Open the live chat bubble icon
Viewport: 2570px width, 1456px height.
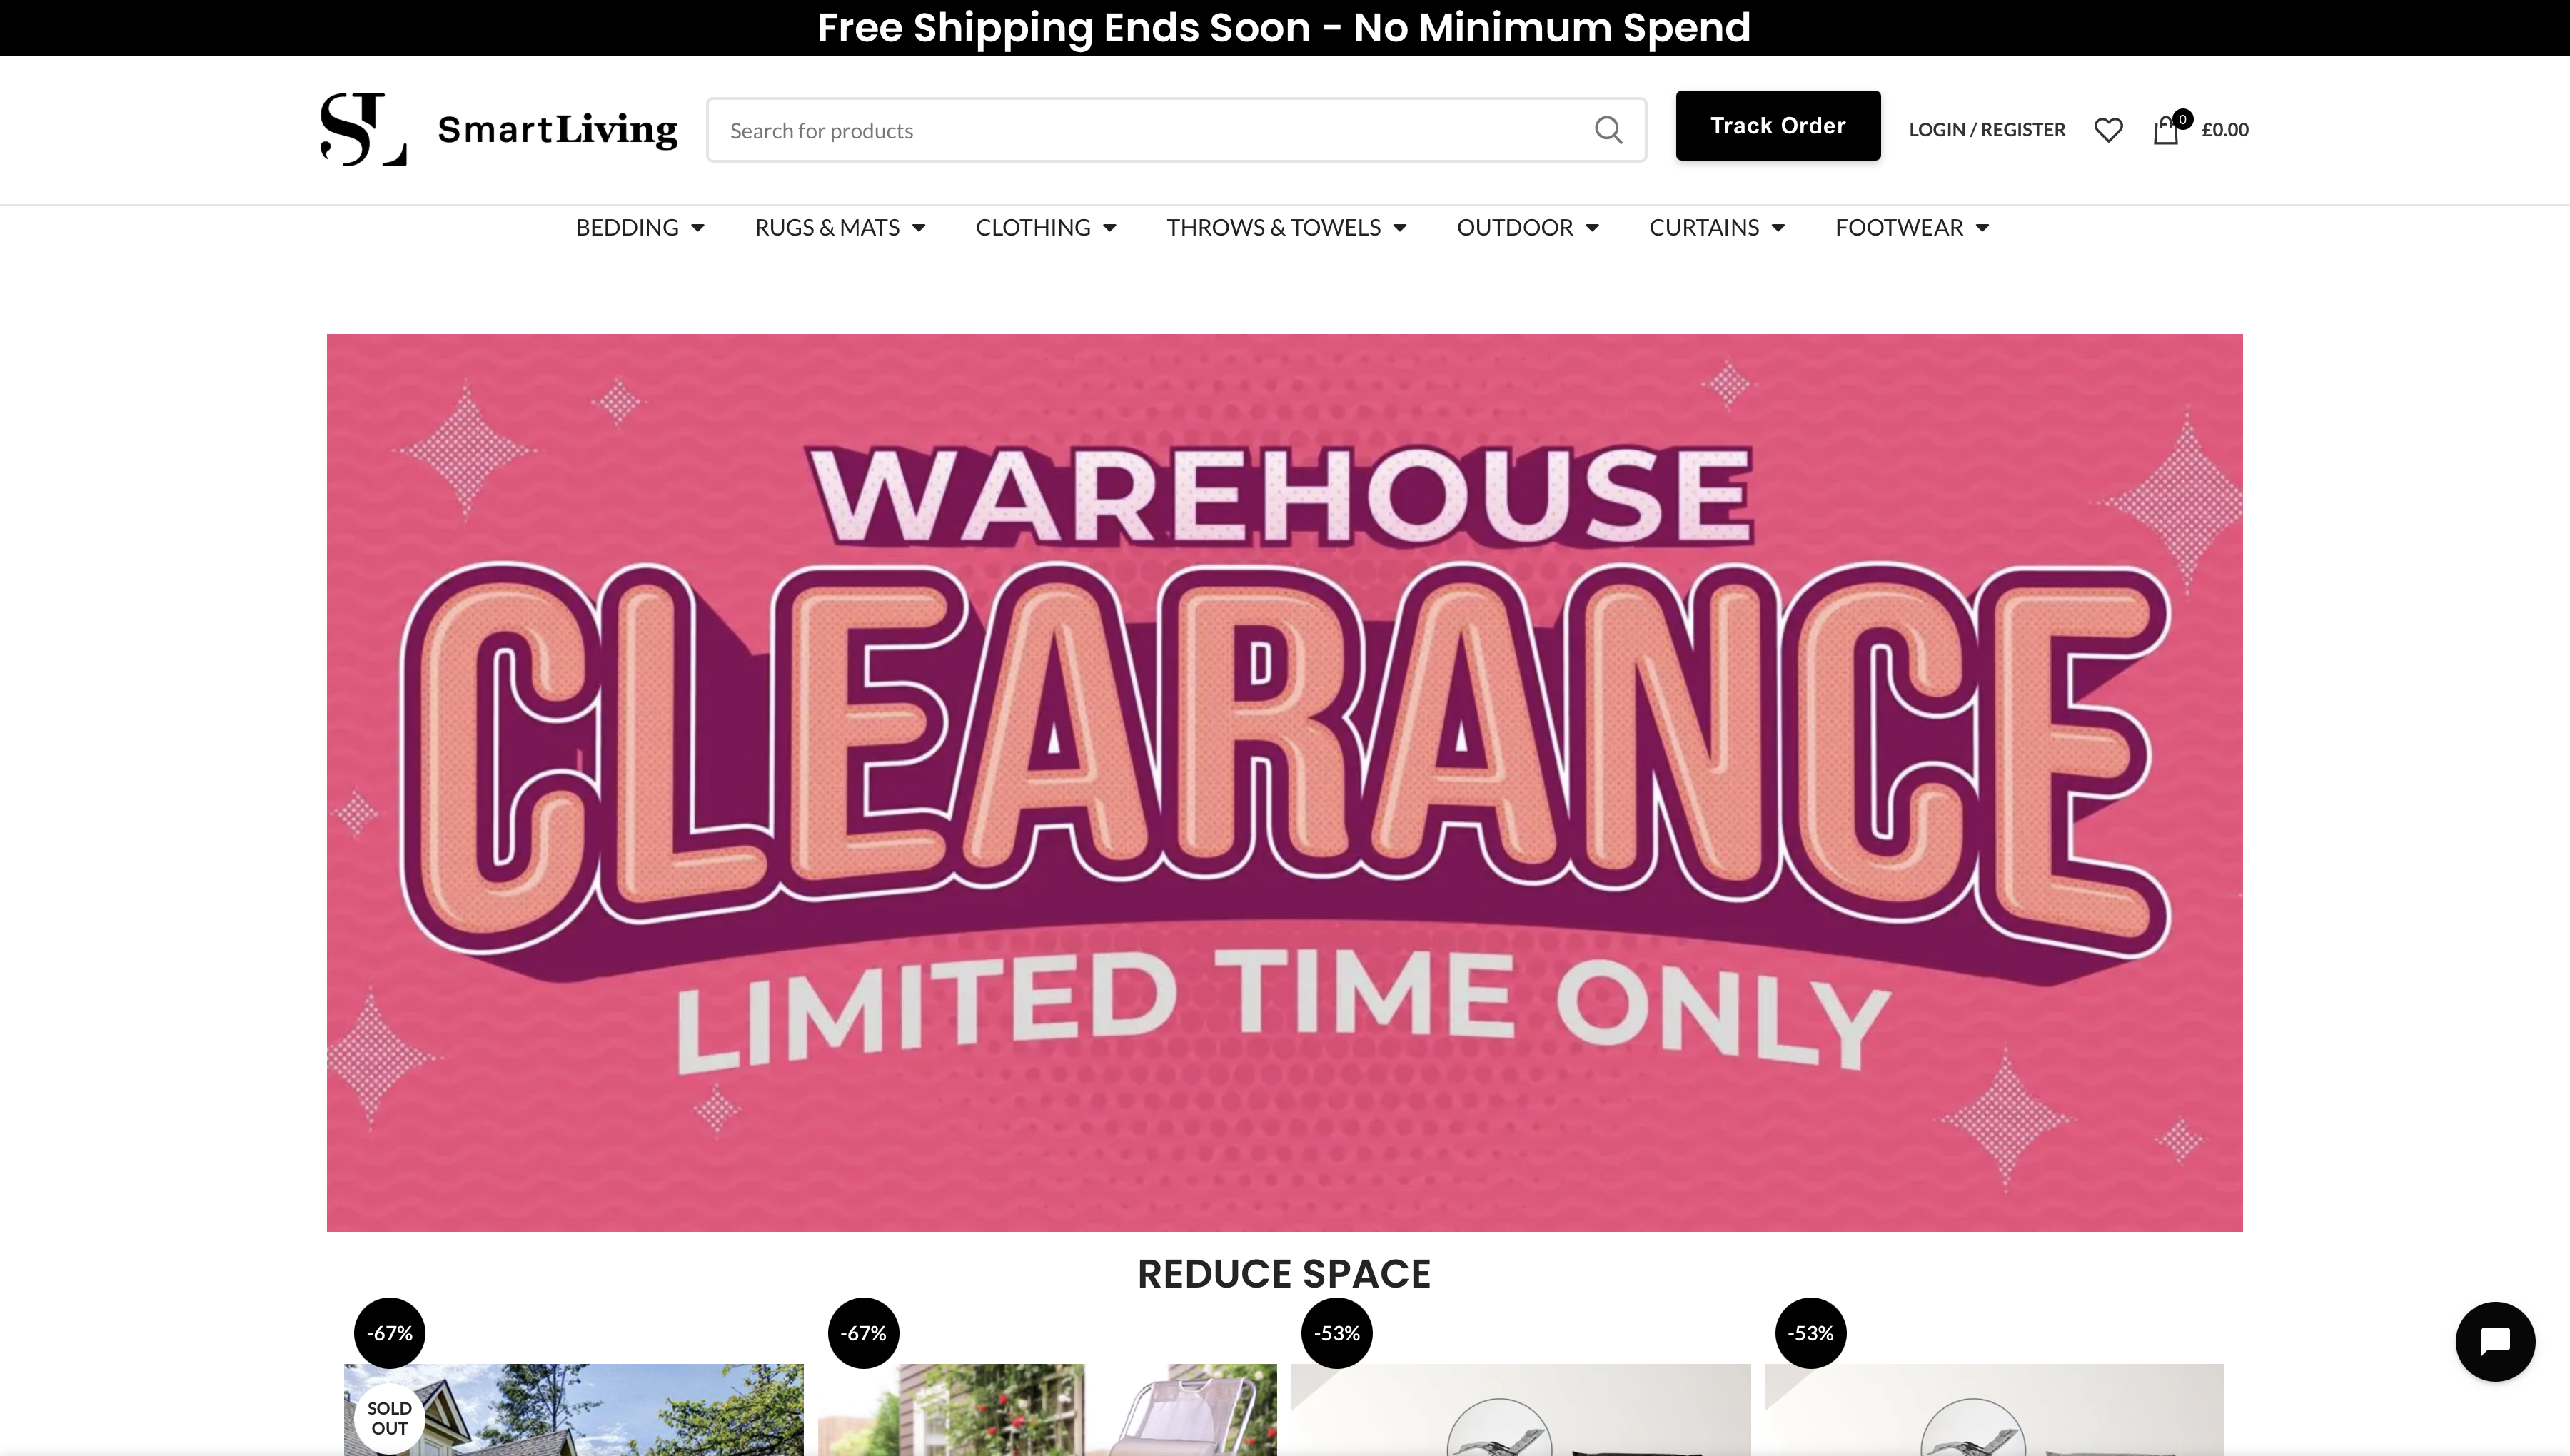2494,1341
